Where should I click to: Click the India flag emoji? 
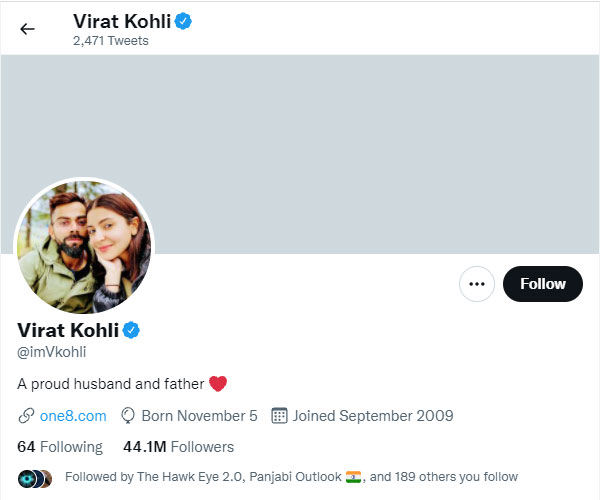pos(353,477)
